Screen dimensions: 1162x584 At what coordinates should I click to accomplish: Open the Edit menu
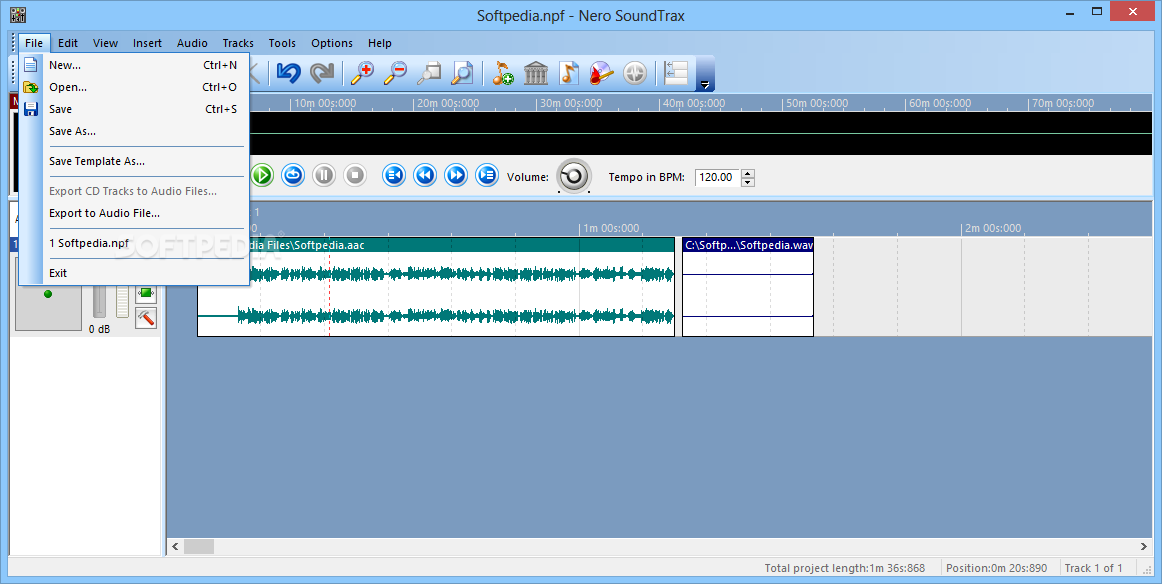tap(67, 43)
